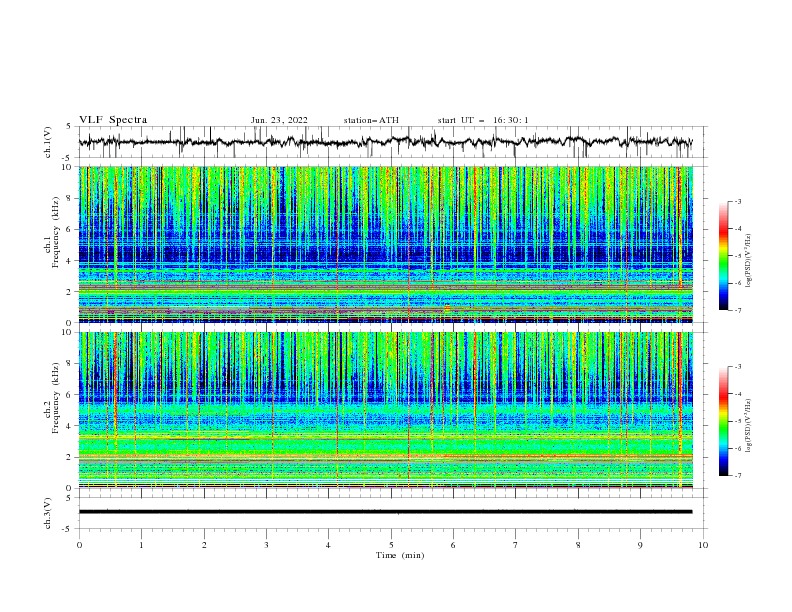Click the ch.2 spectrogram panel
This screenshot has width=792, height=612.
coord(385,410)
